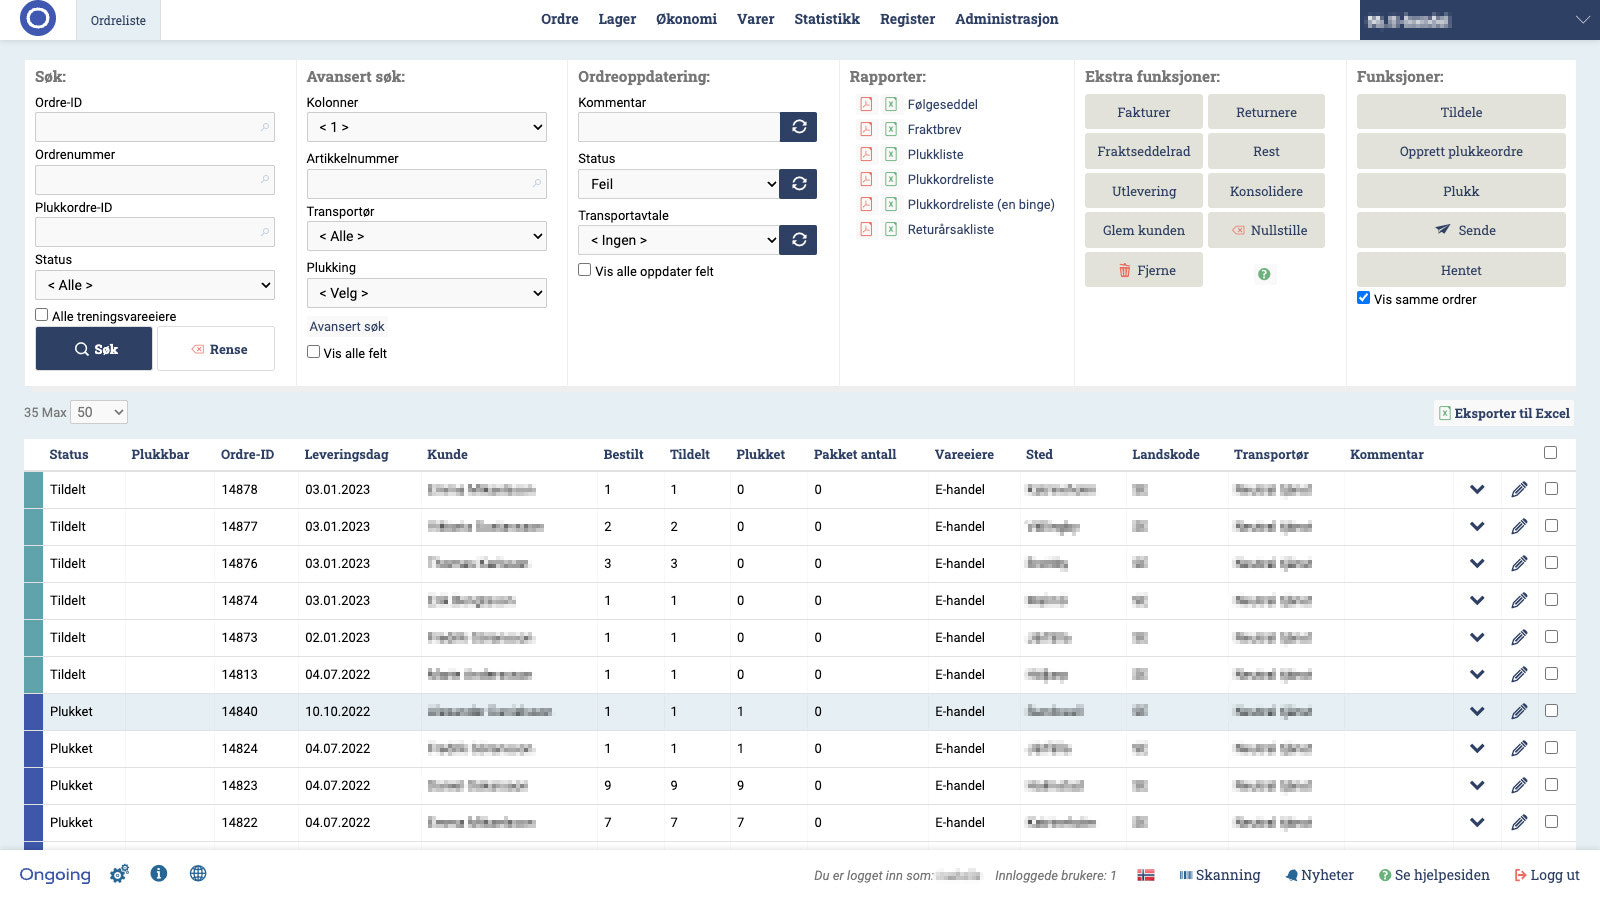Open the Statistikk menu

click(827, 19)
